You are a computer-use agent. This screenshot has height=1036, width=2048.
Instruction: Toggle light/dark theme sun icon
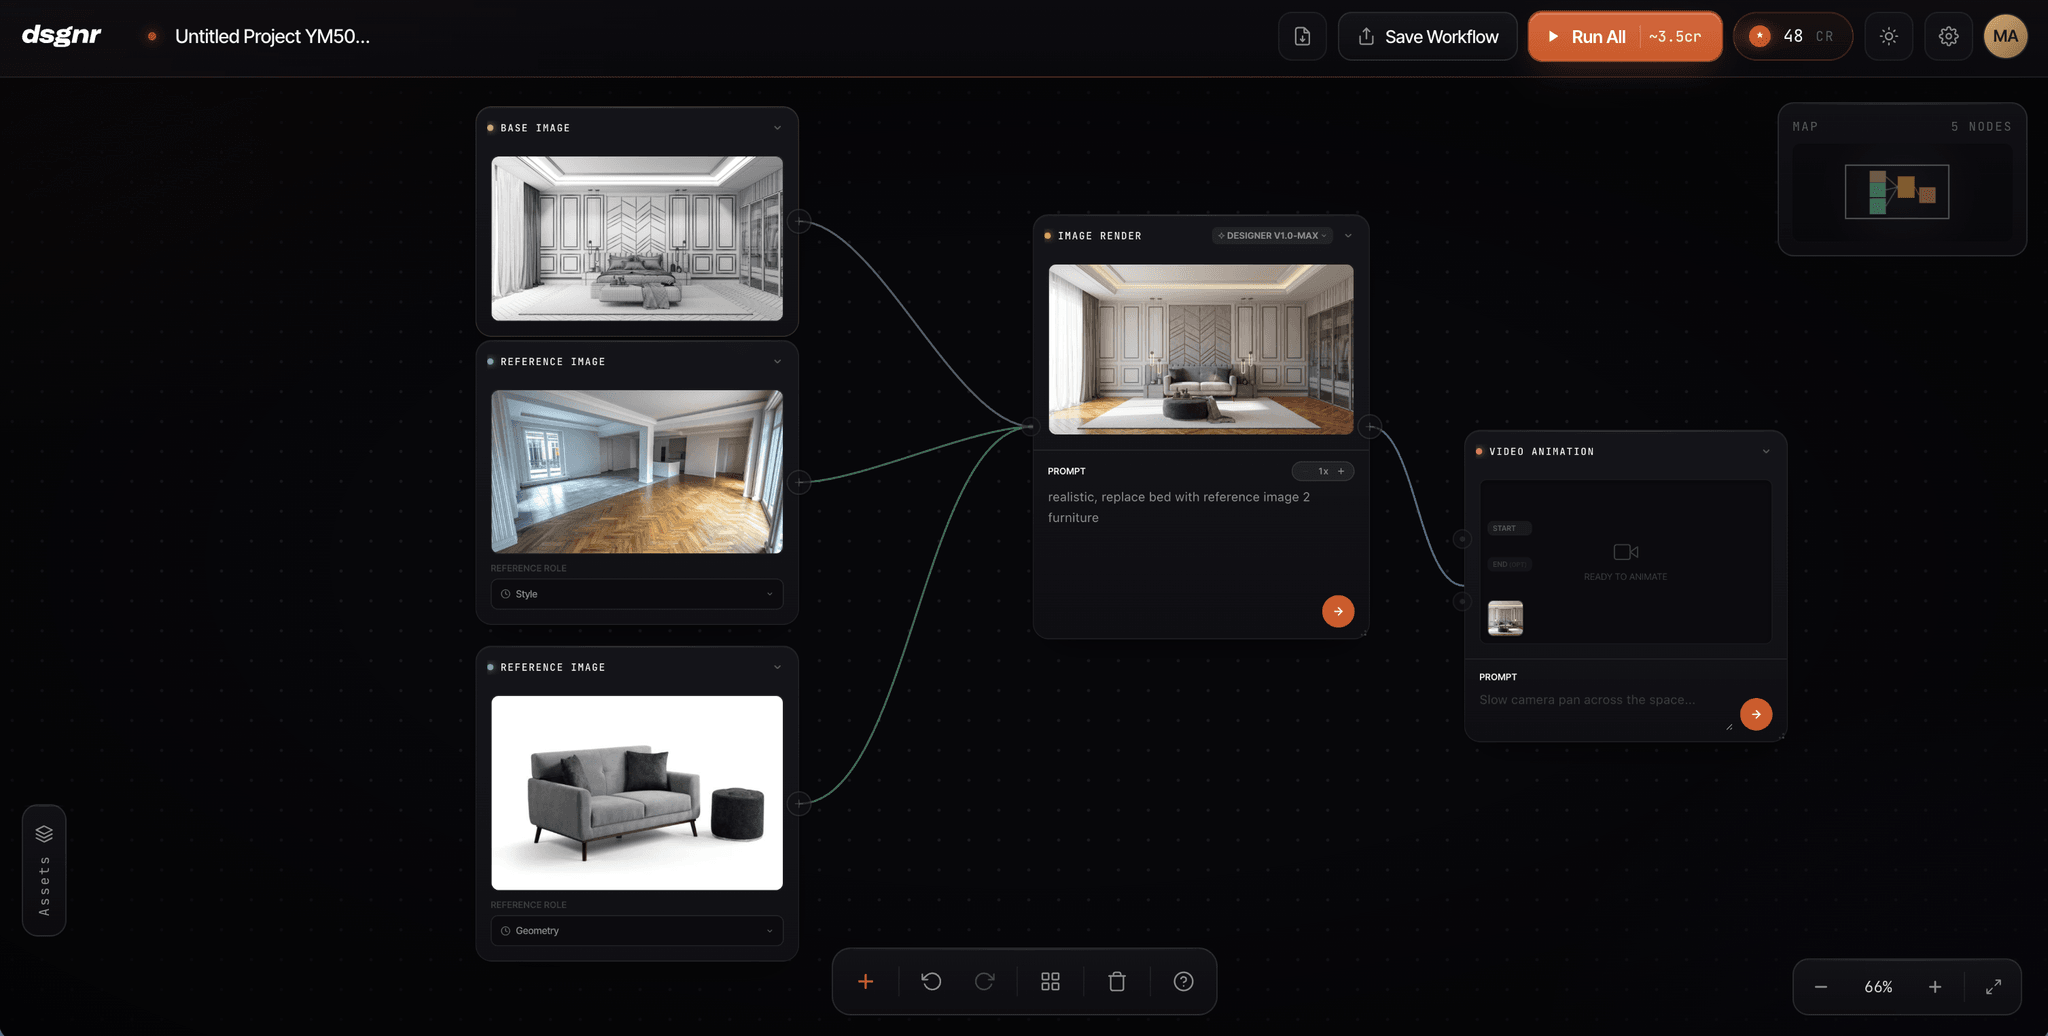tap(1888, 36)
